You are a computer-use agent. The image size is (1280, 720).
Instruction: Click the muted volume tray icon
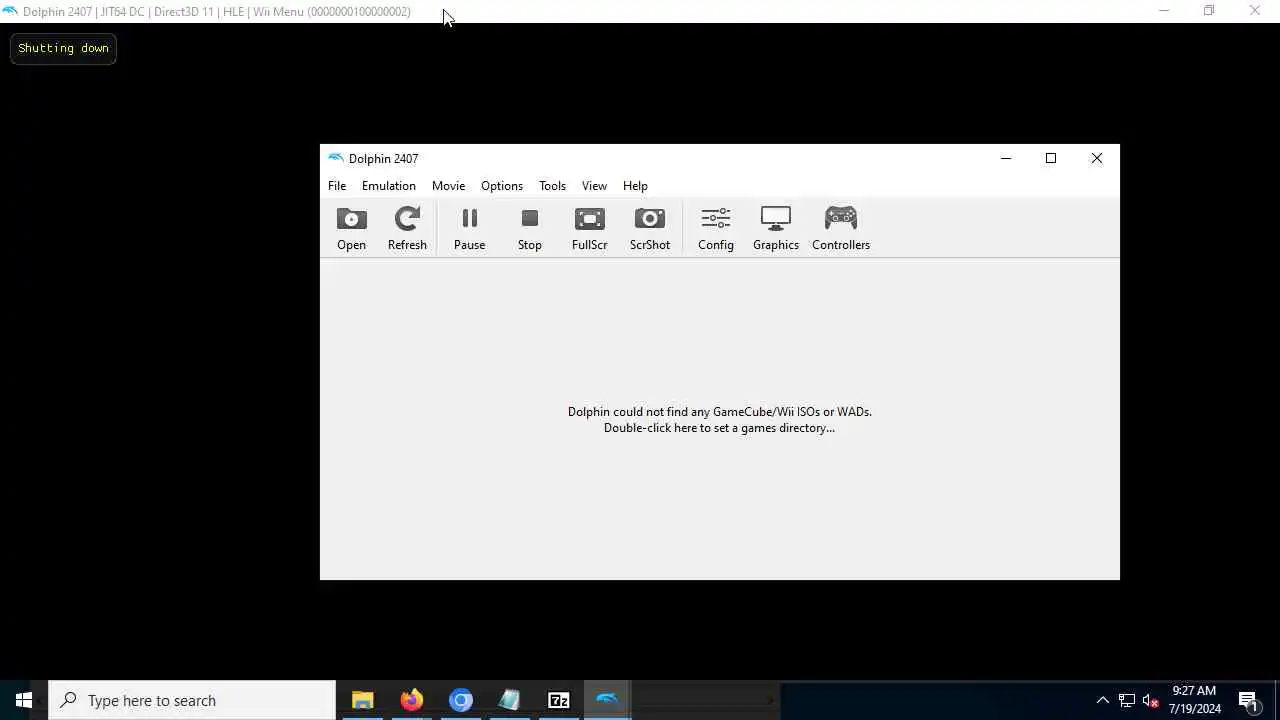pyautogui.click(x=1151, y=700)
